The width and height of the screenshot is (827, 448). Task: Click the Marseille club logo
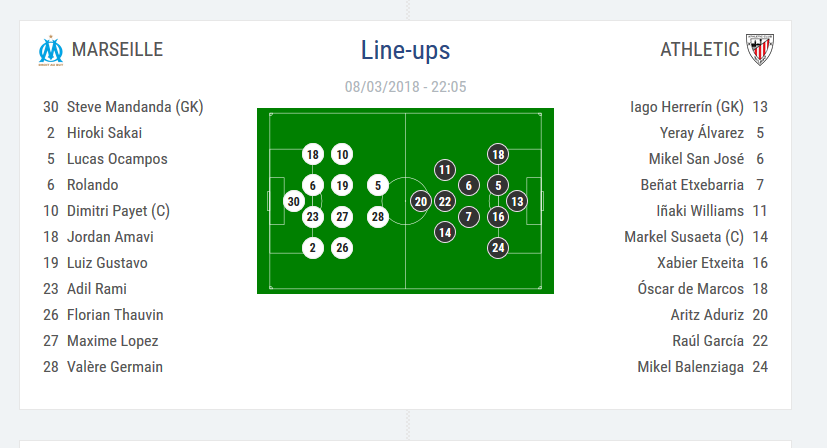tap(50, 50)
